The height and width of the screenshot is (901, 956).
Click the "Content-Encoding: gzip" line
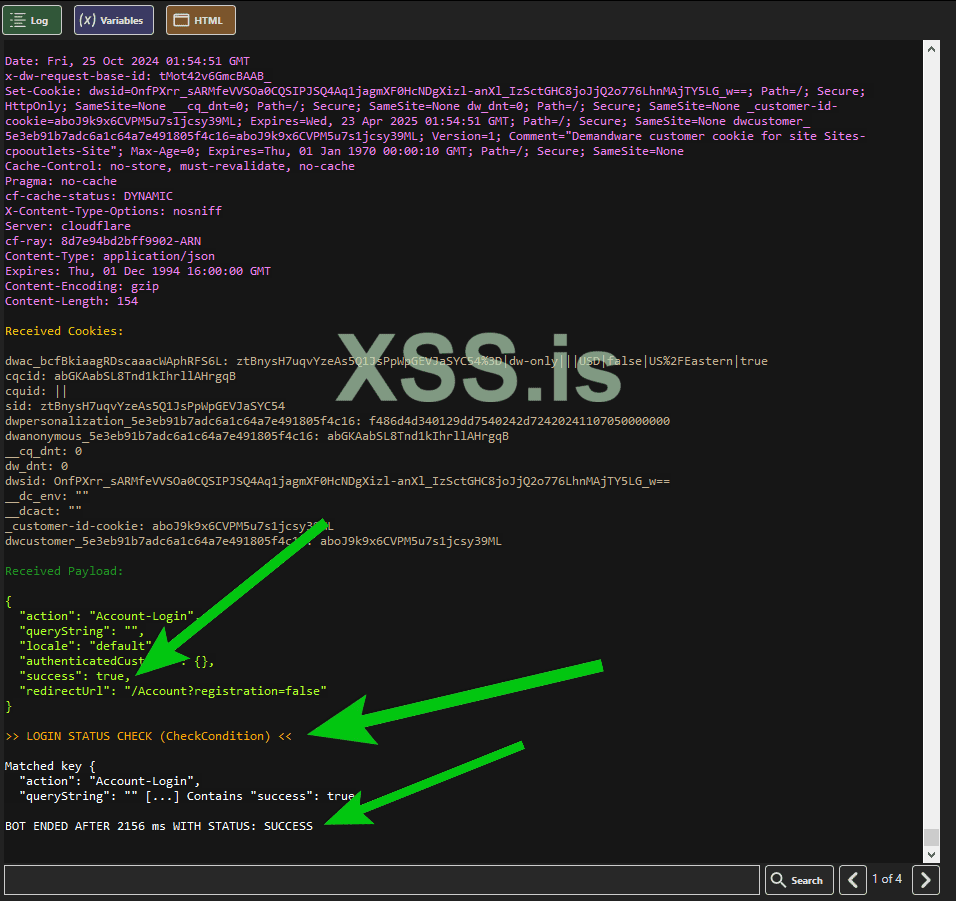click(x=82, y=286)
